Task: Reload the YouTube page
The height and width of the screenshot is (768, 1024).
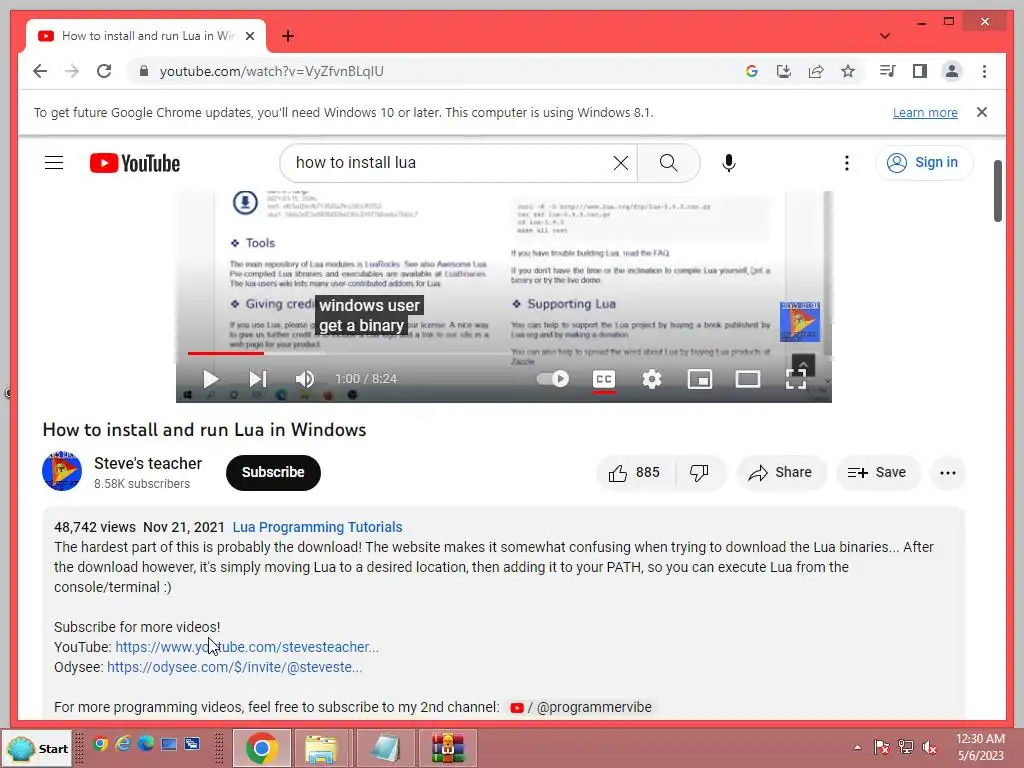Action: point(104,71)
